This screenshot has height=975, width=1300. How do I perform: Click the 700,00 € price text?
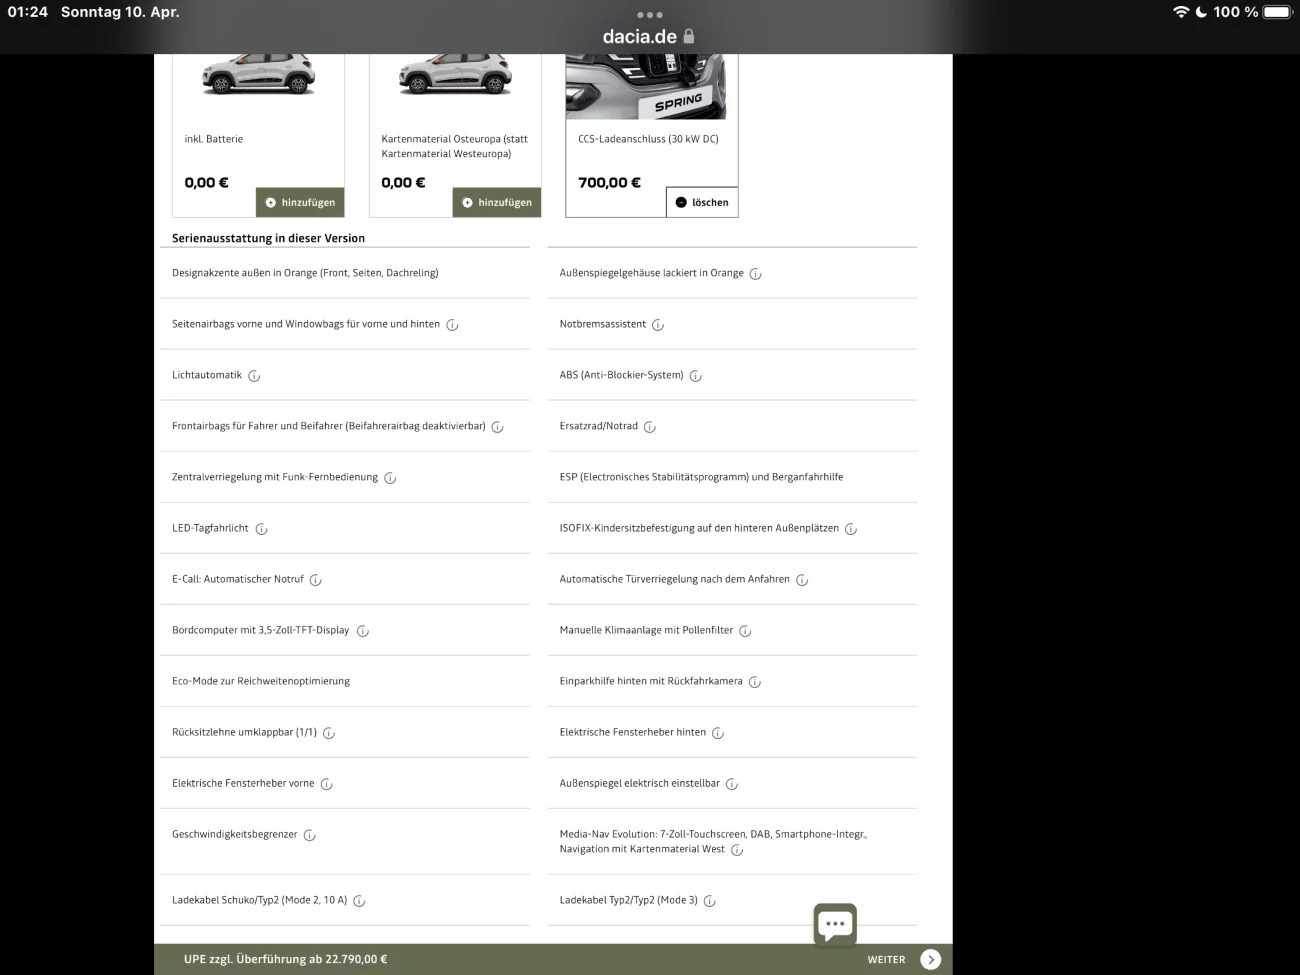point(609,182)
